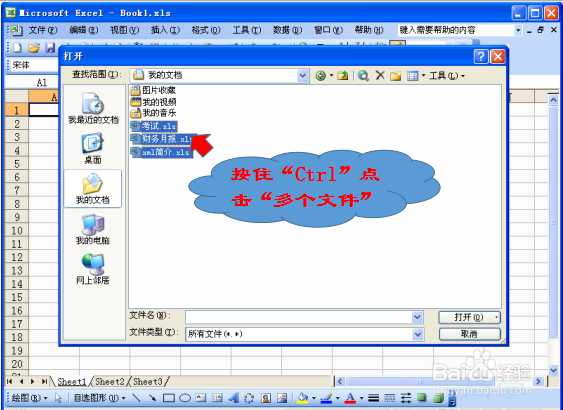Open the 格式(O) menu

(x=206, y=30)
